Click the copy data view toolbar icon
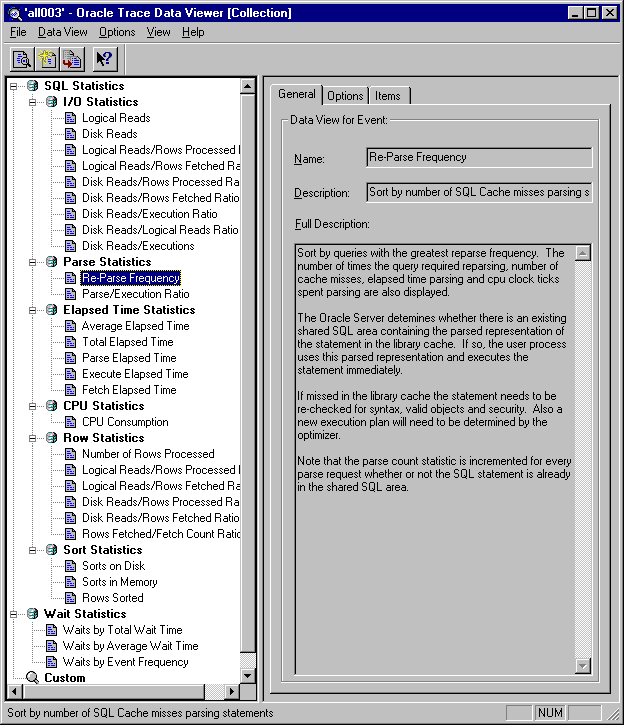The width and height of the screenshot is (624, 725). tap(72, 59)
